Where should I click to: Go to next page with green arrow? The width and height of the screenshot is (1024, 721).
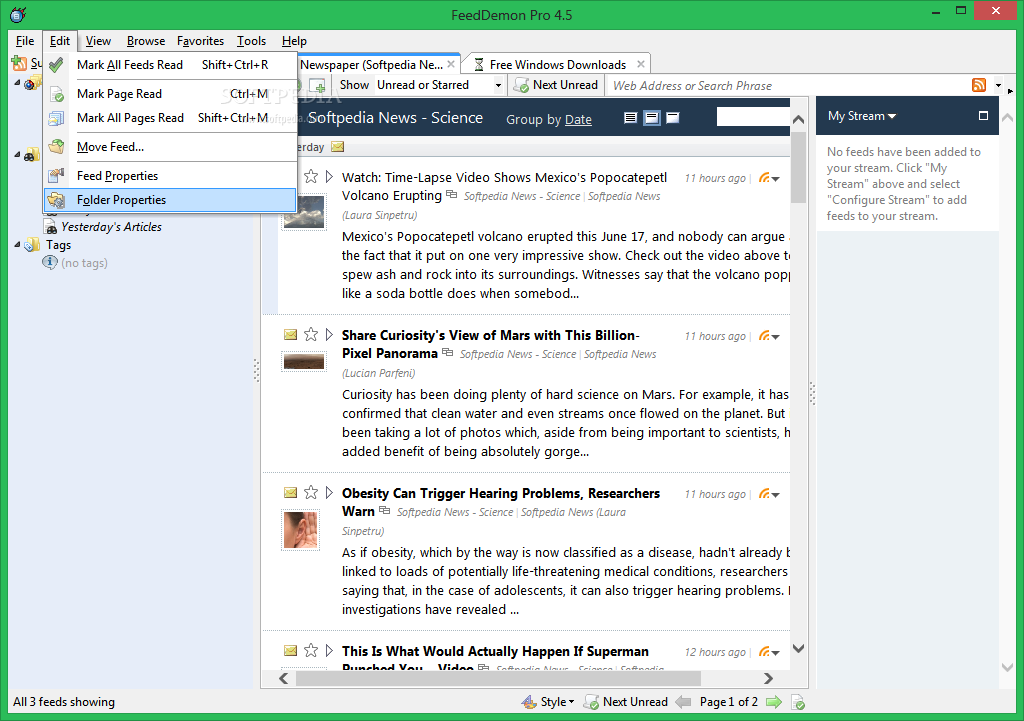click(x=774, y=702)
